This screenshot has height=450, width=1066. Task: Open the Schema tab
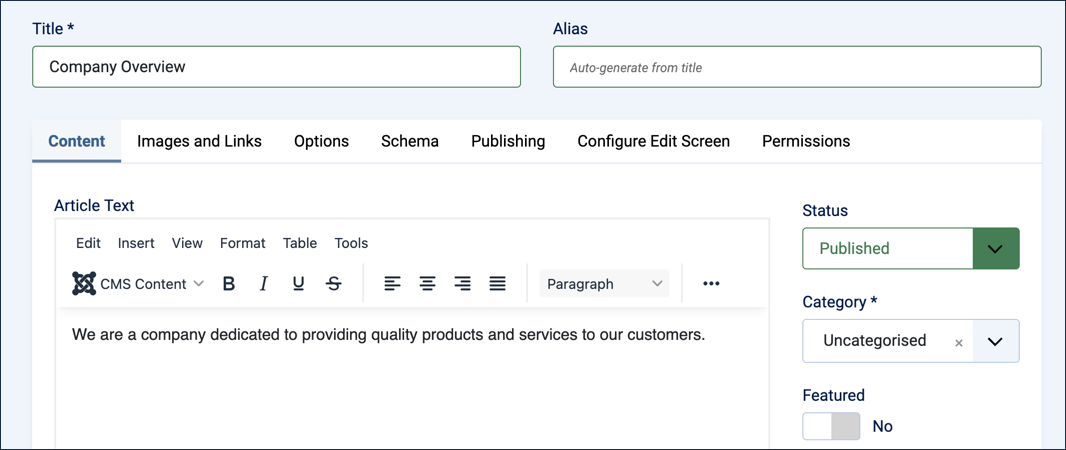point(410,141)
